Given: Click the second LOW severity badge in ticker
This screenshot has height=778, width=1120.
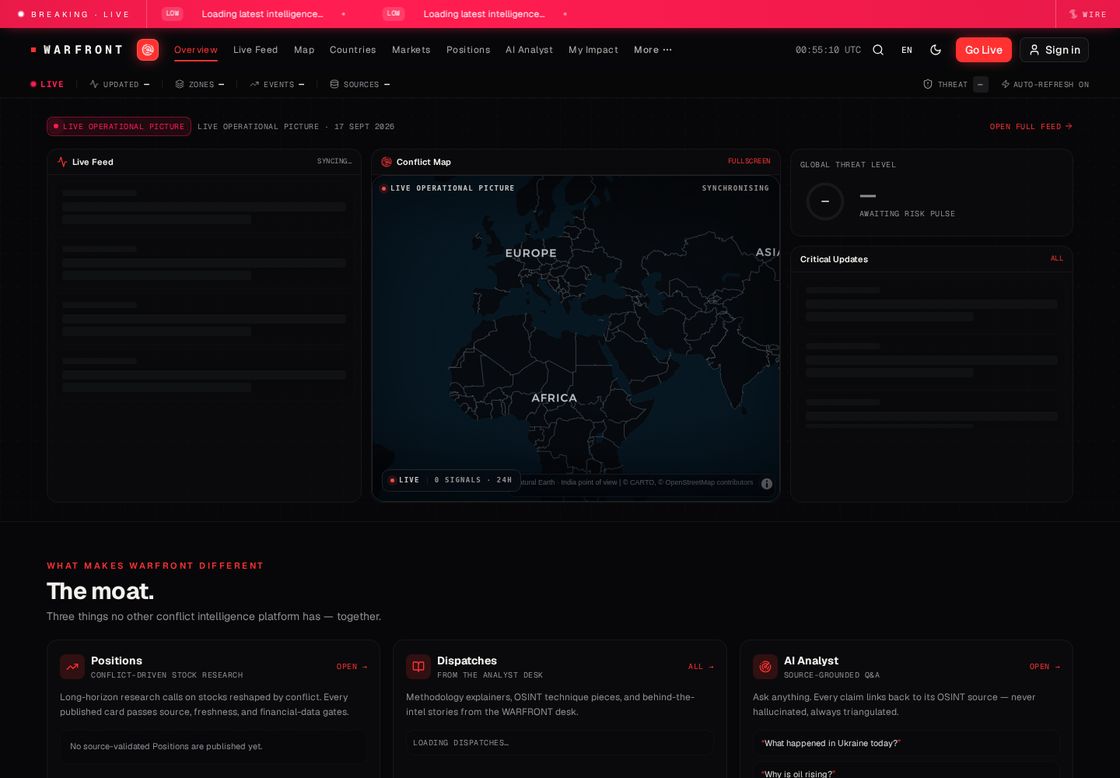Looking at the screenshot, I should point(394,14).
